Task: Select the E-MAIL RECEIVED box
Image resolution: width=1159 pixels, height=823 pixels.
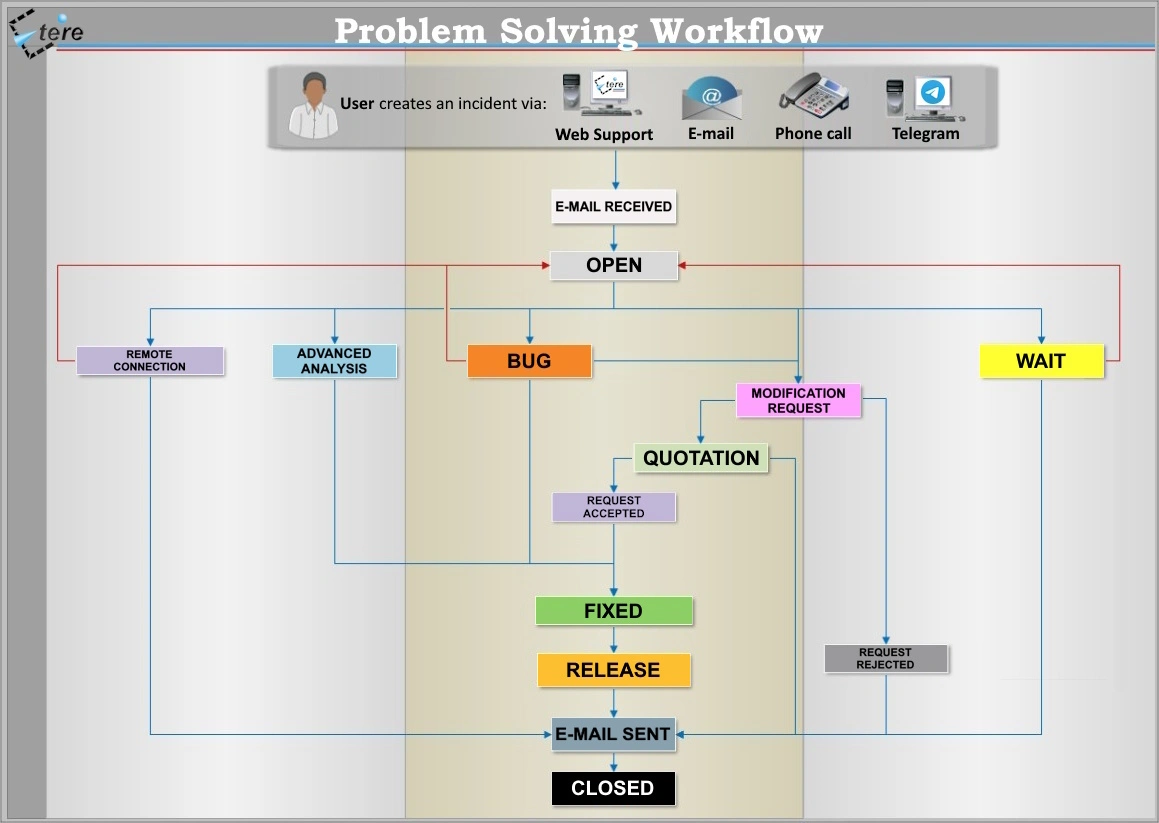Action: pyautogui.click(x=613, y=207)
